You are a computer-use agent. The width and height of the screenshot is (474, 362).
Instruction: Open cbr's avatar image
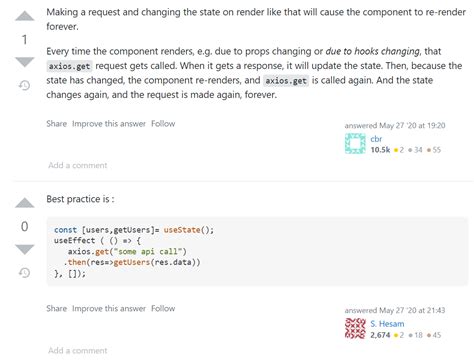pyautogui.click(x=355, y=144)
